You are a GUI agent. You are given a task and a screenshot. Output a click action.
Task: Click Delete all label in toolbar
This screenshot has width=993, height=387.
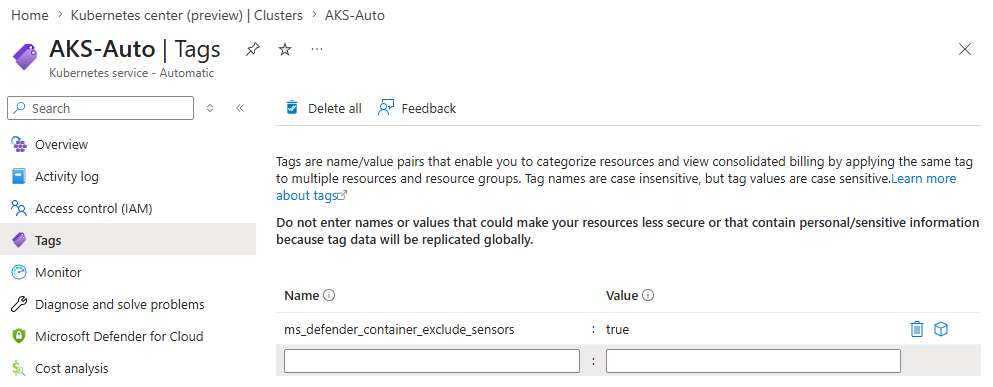click(x=334, y=108)
